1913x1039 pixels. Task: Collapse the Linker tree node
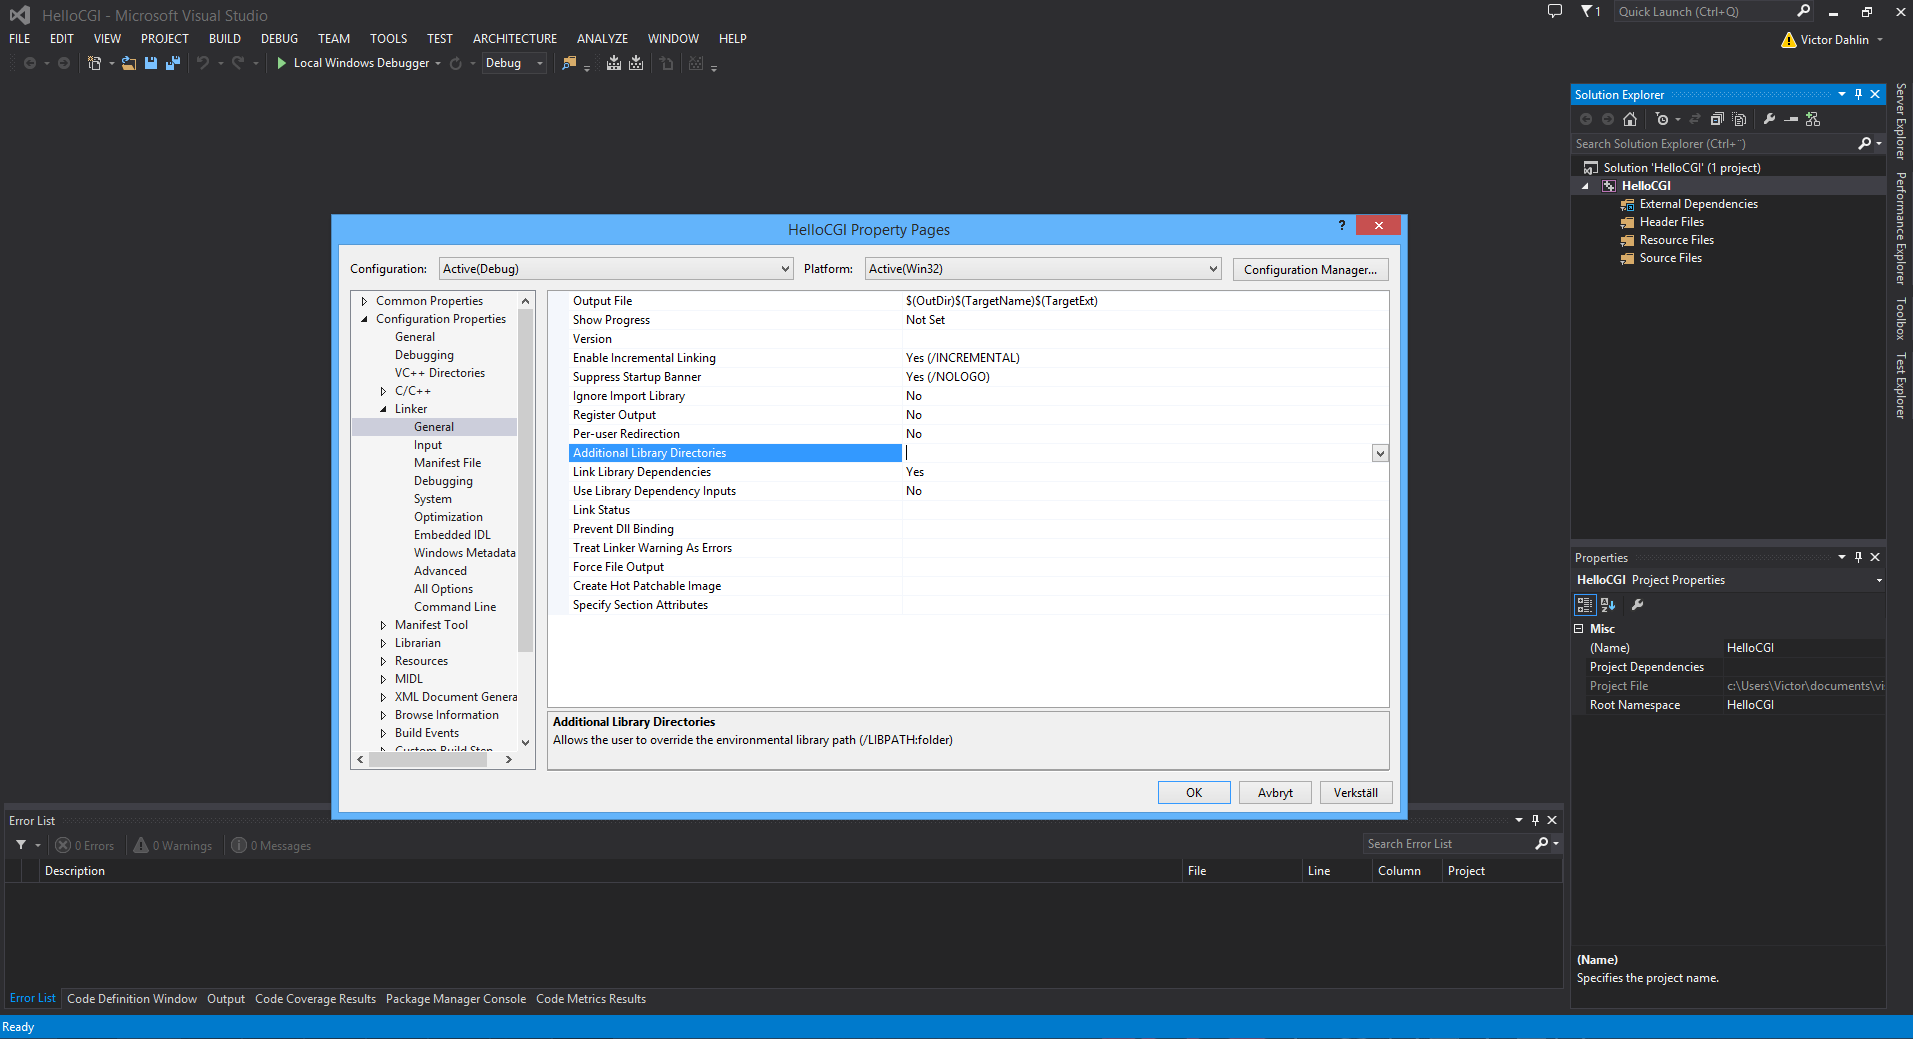(383, 409)
